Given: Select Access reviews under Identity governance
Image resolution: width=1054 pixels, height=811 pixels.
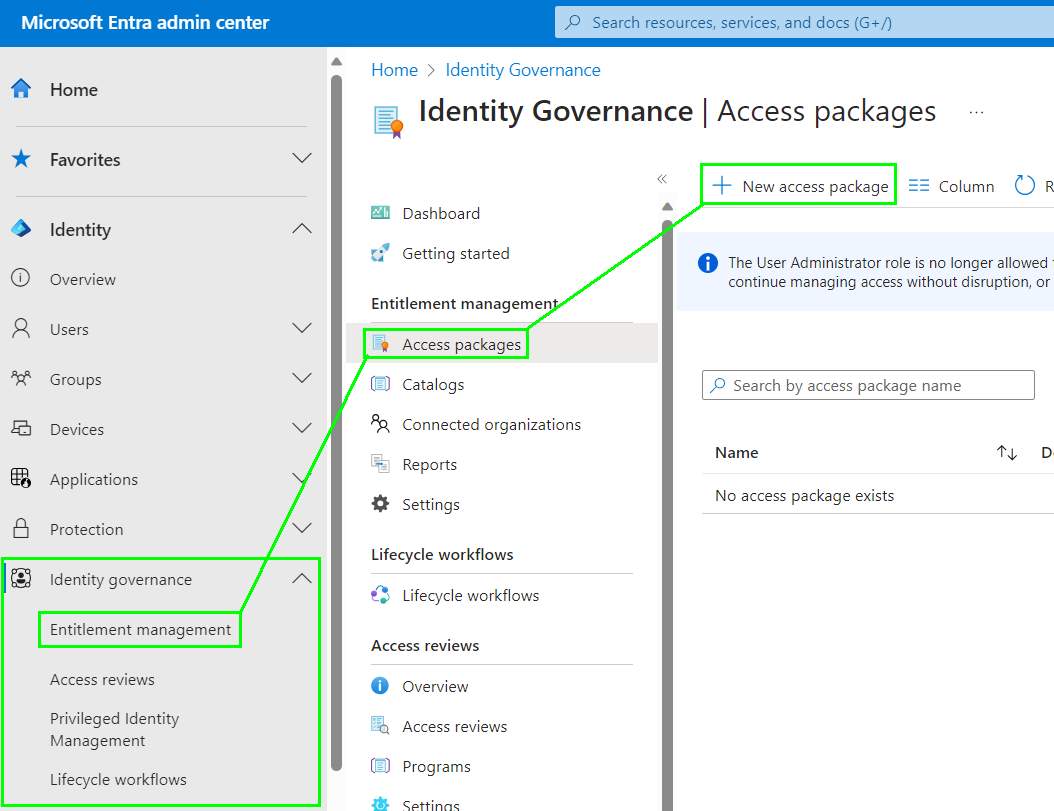Looking at the screenshot, I should tap(102, 679).
